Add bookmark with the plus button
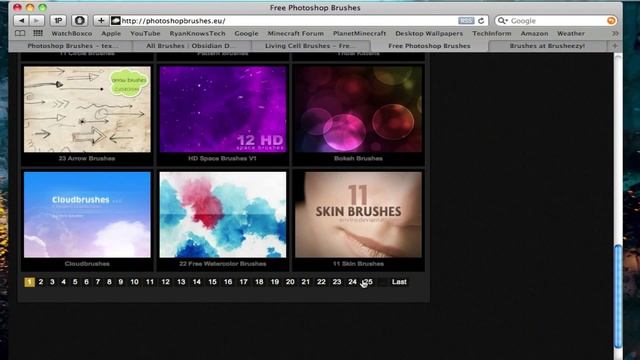This screenshot has height=360, width=640. (x=101, y=20)
